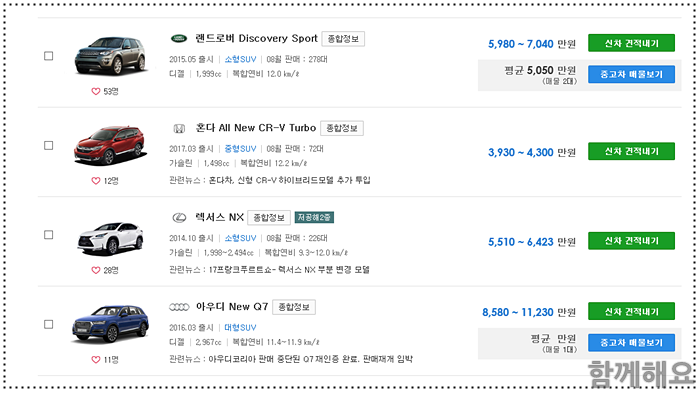Tick the Audi New Q7 checkbox
This screenshot has height=393, width=700.
[49, 324]
